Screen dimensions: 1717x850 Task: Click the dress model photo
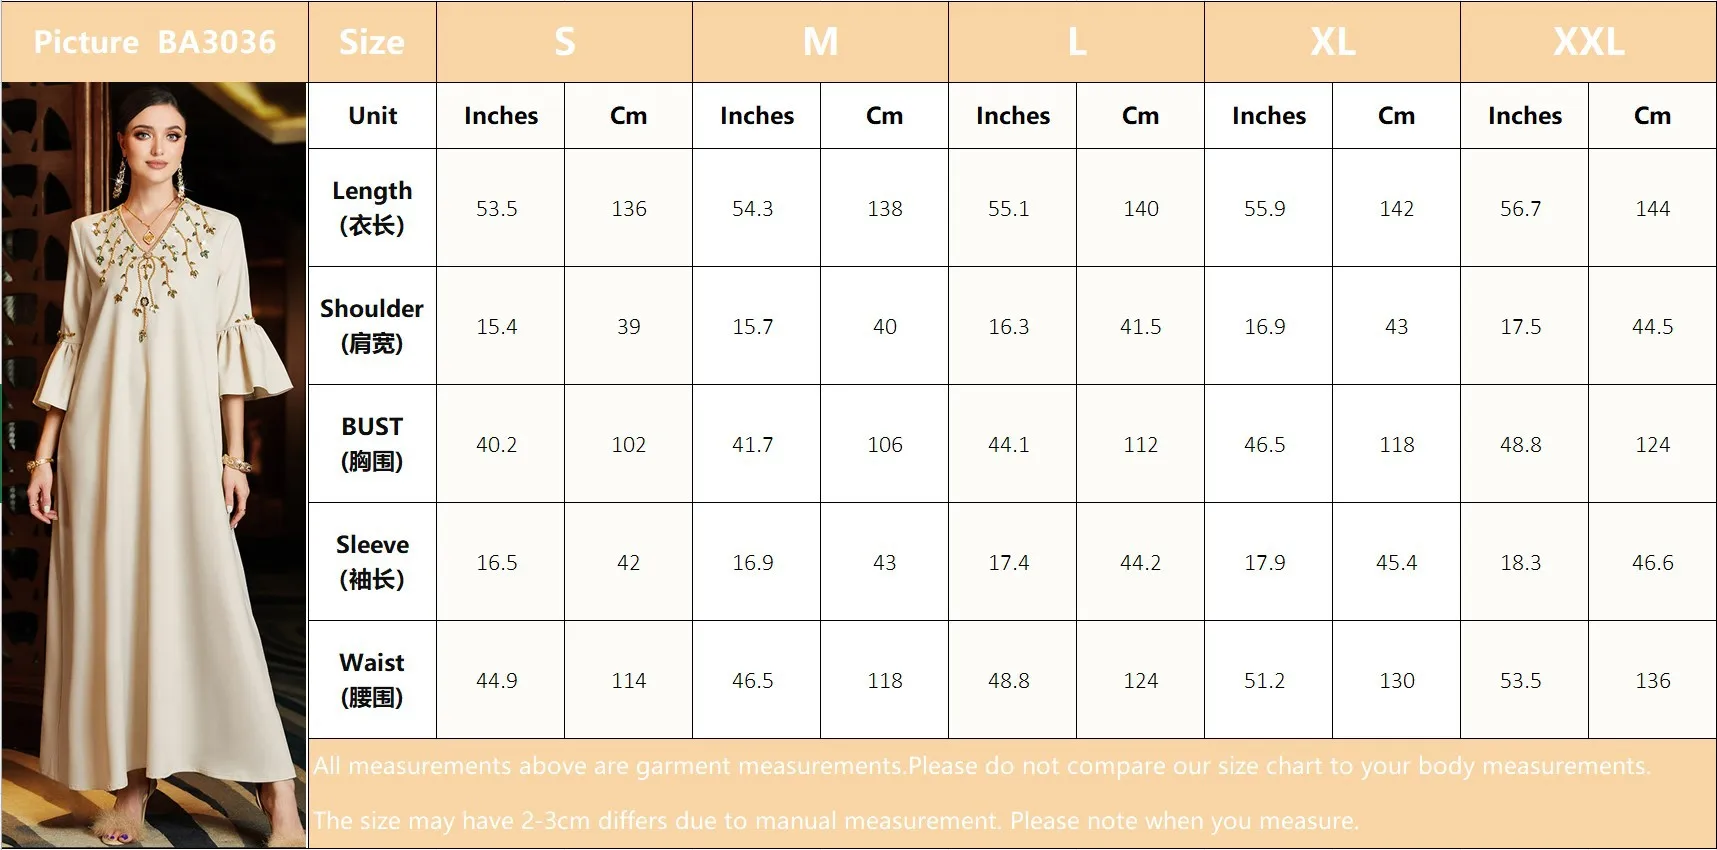click(x=154, y=465)
